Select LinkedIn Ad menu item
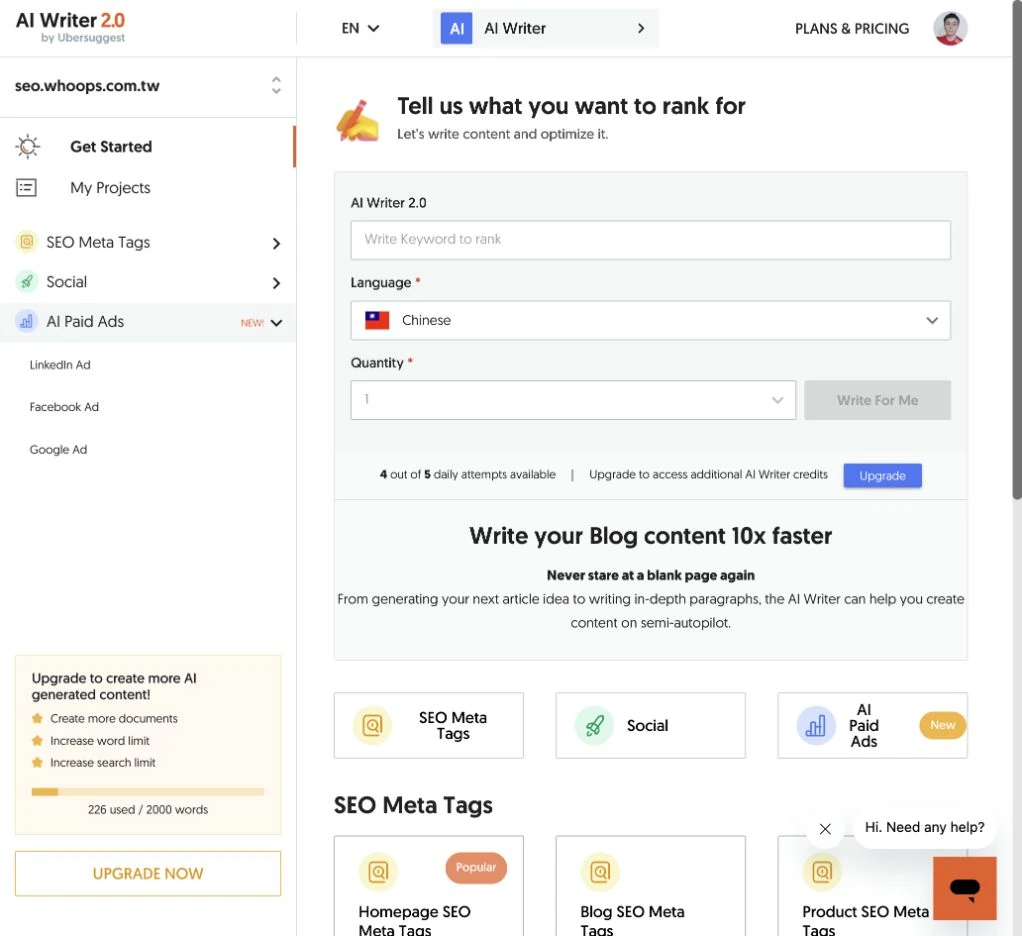This screenshot has width=1022, height=936. coord(60,365)
